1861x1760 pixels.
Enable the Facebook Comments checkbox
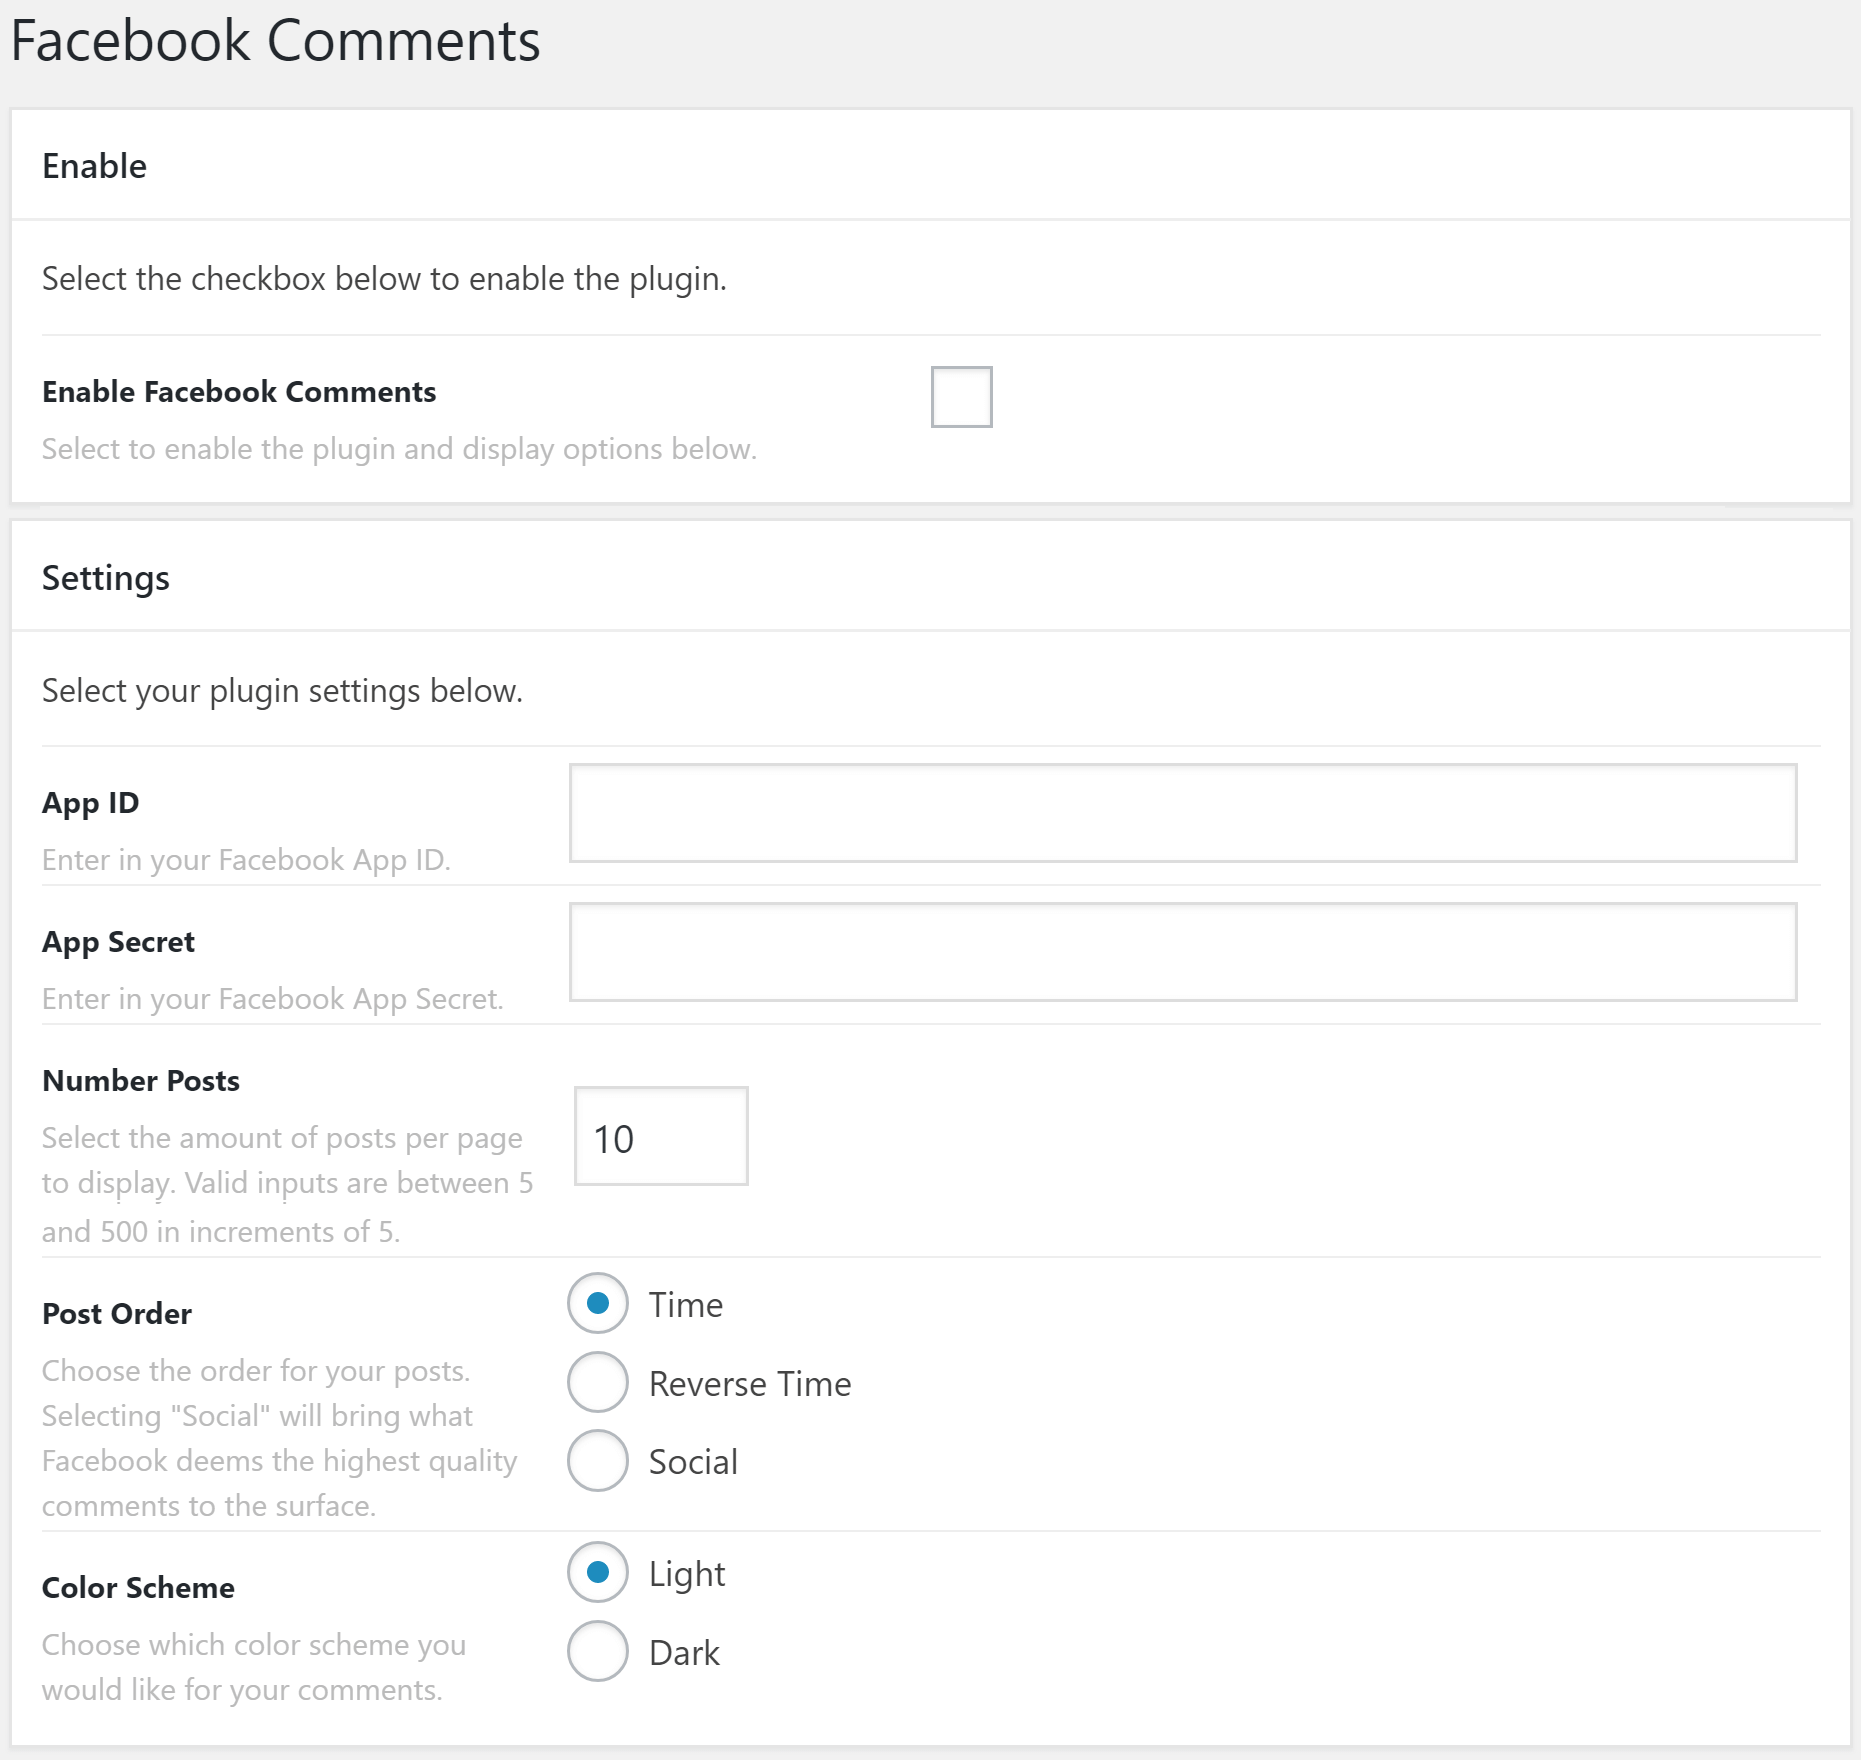(x=960, y=396)
